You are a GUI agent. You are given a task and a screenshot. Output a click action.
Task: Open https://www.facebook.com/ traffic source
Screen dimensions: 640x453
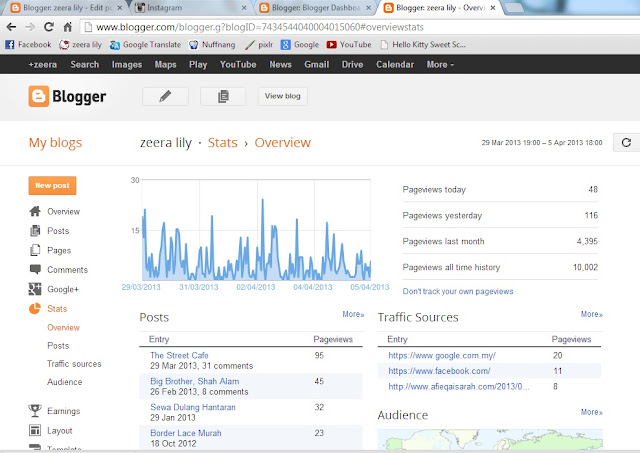click(439, 371)
